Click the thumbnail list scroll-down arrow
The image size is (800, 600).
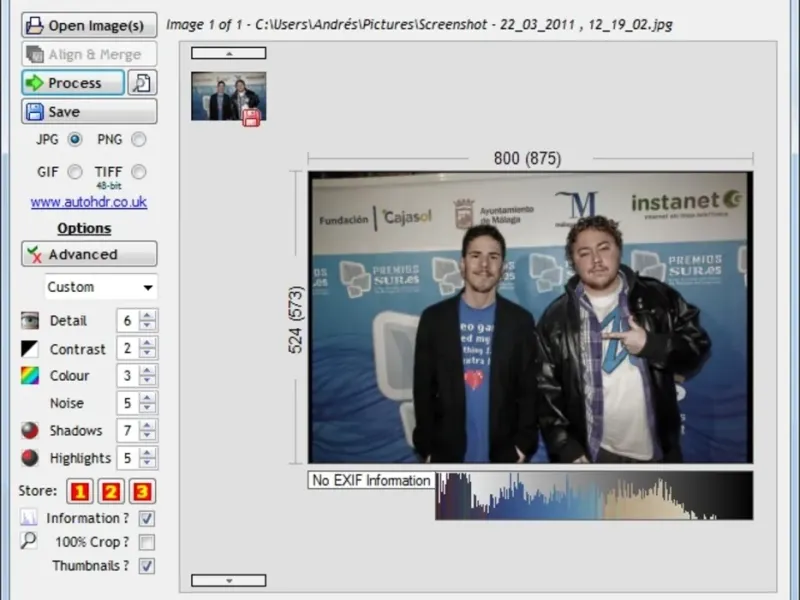[x=229, y=581]
